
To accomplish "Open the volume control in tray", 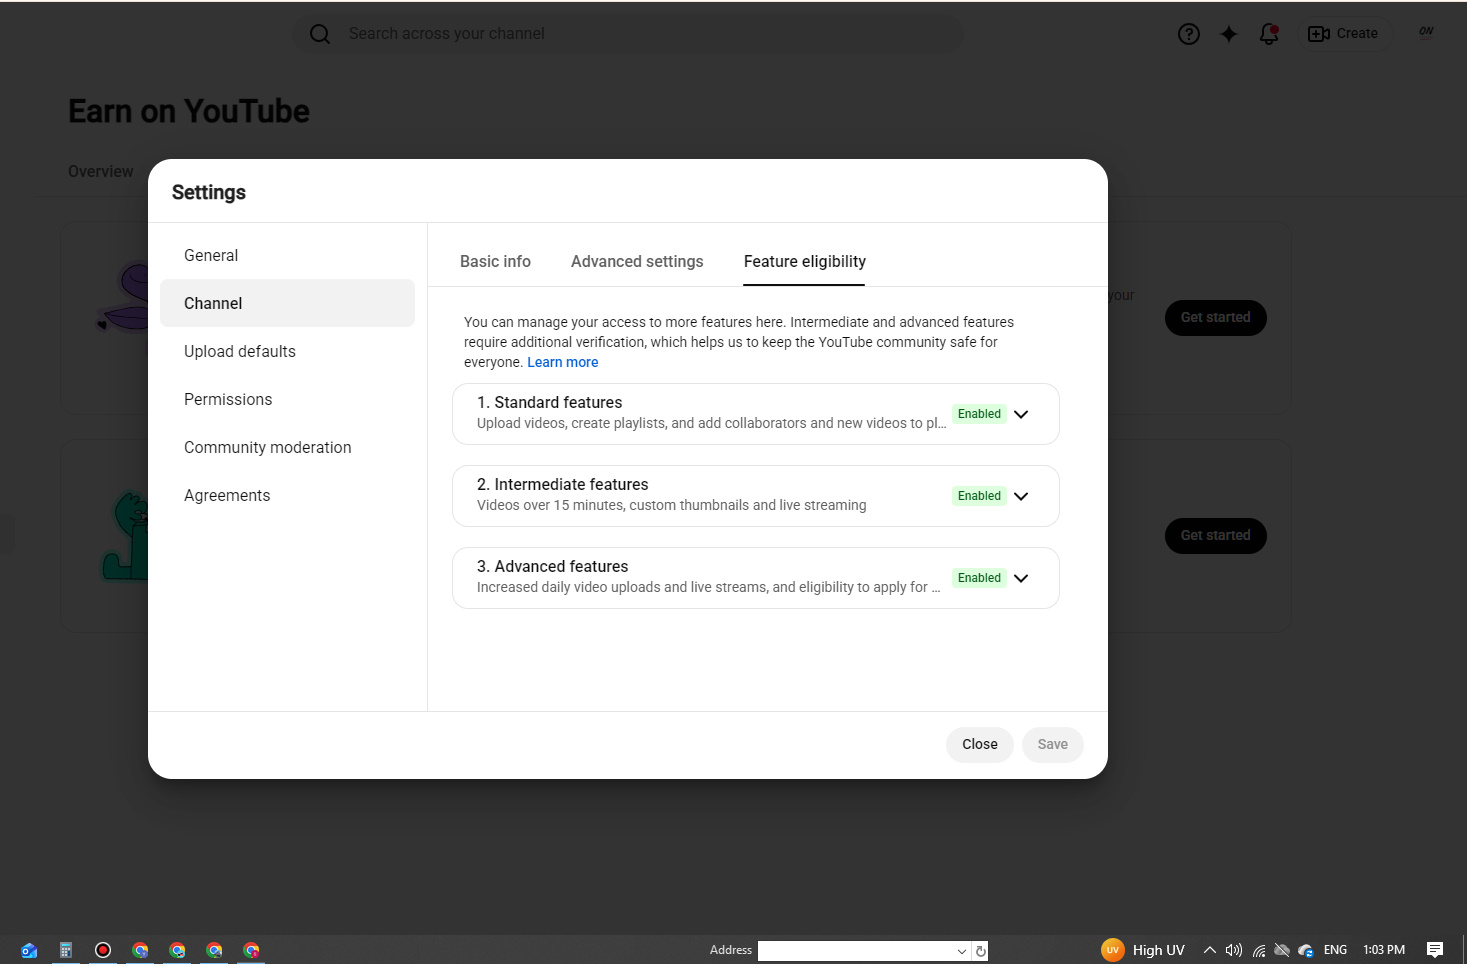I will pos(1234,950).
